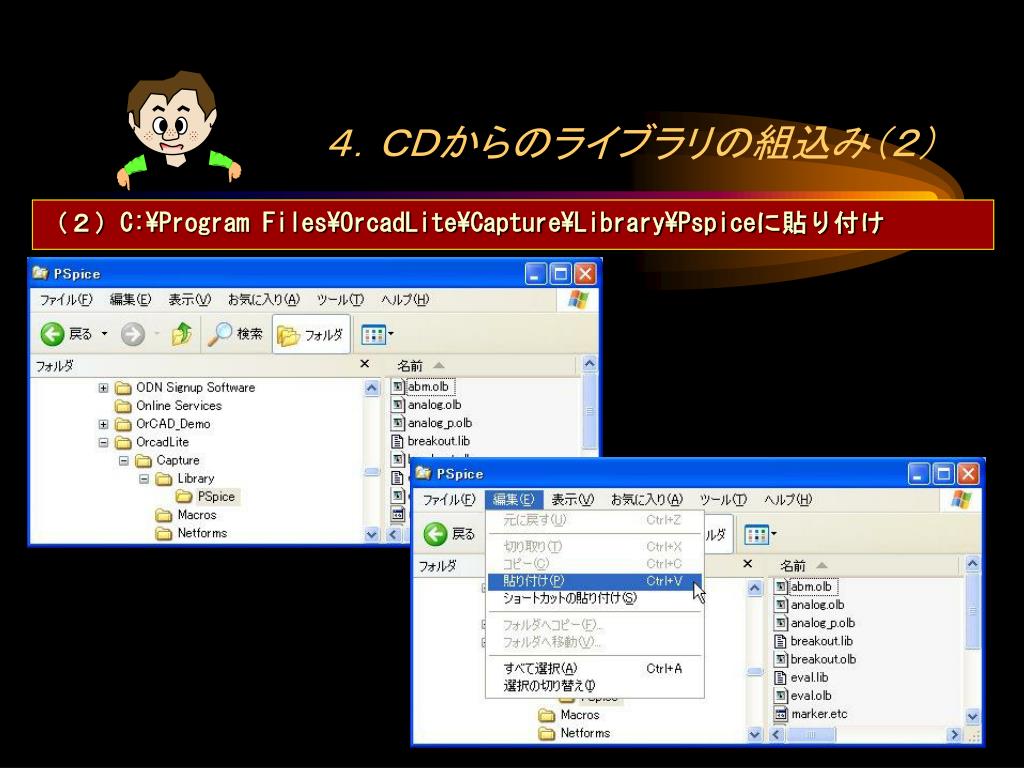Click horizontal scrollbar thumb in front file list
This screenshot has height=768, width=1024.
[810, 735]
